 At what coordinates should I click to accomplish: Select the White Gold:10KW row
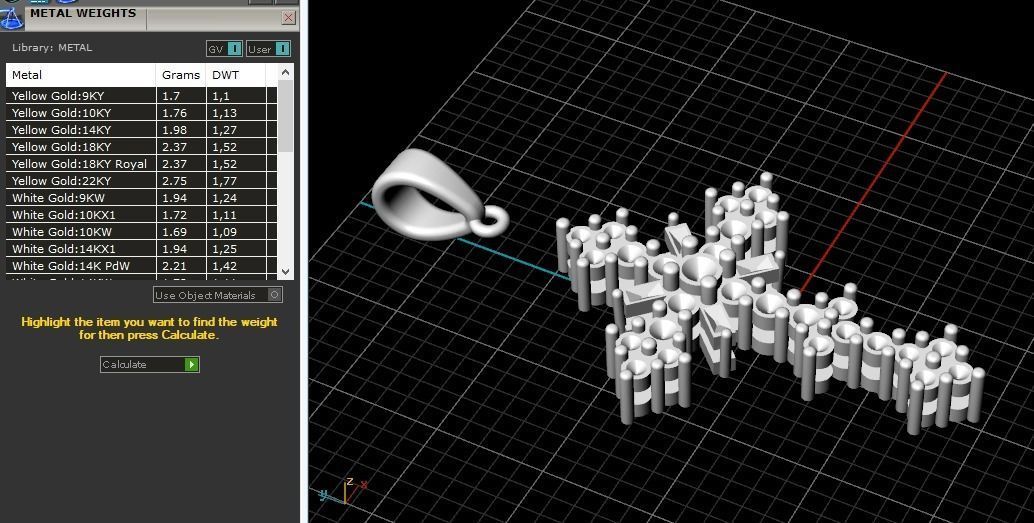pos(142,232)
